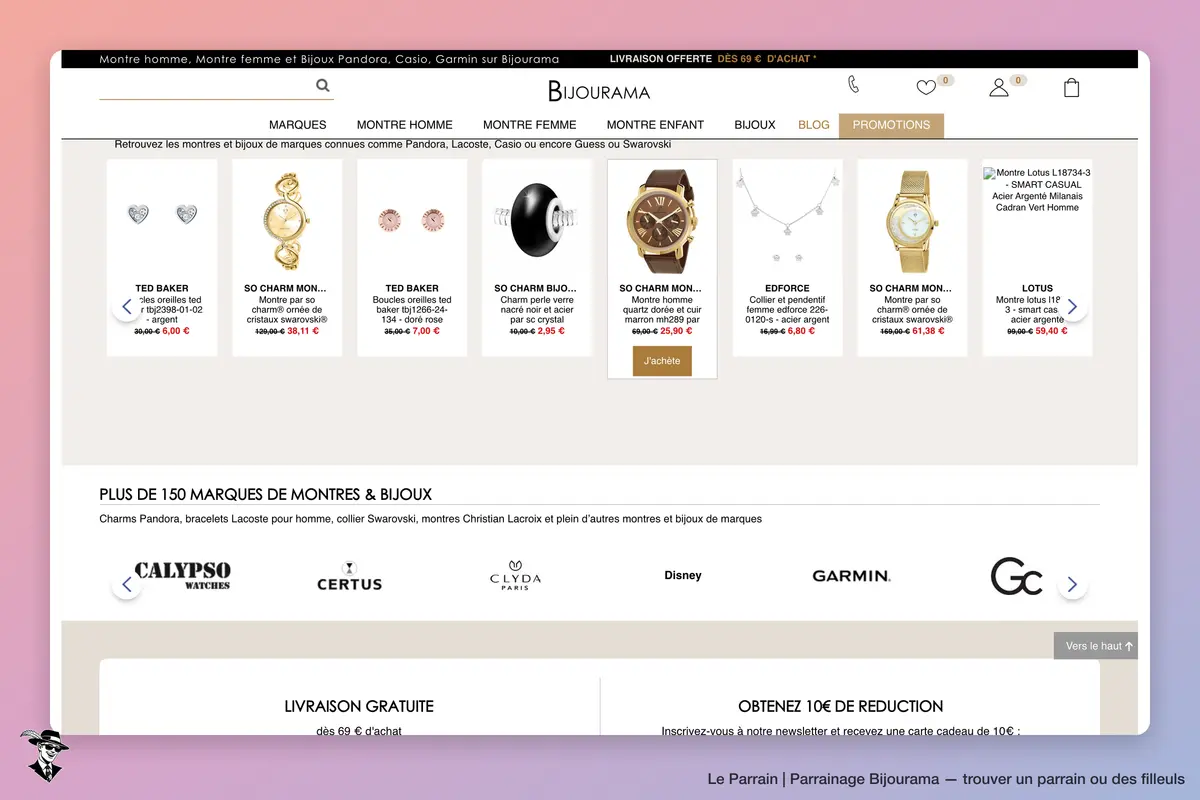This screenshot has height=800, width=1200.
Task: Open the gold Swarovski bracelet watch image
Action: (287, 219)
